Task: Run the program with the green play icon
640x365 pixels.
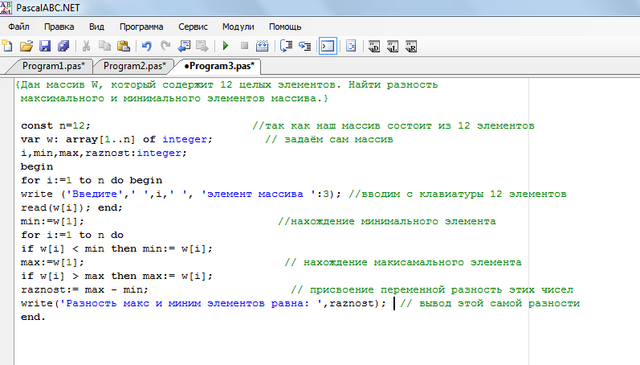Action: coord(225,46)
